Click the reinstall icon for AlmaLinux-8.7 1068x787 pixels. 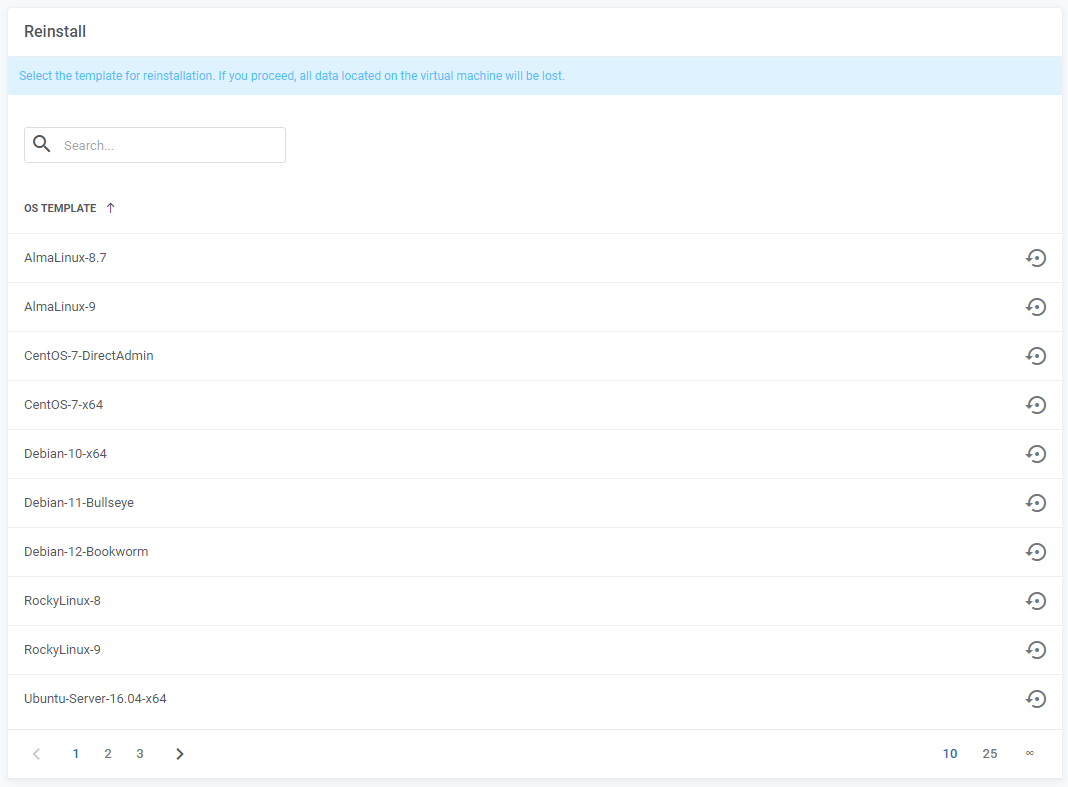[x=1036, y=257]
